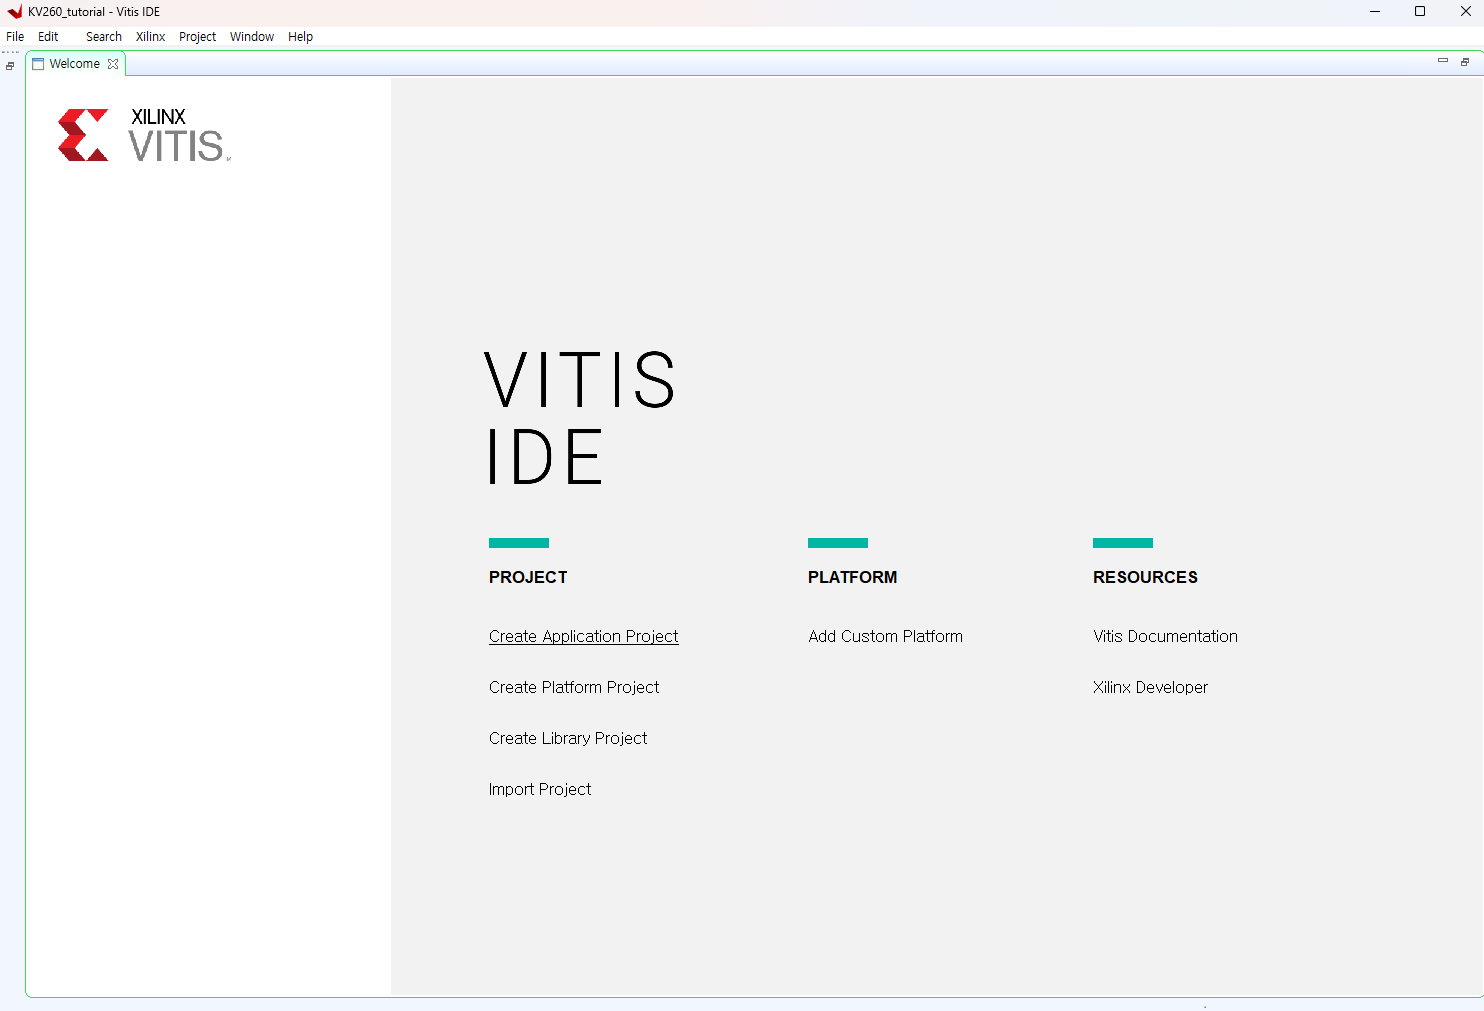Minimize the Welcome view panel
This screenshot has width=1484, height=1011.
(x=1443, y=61)
